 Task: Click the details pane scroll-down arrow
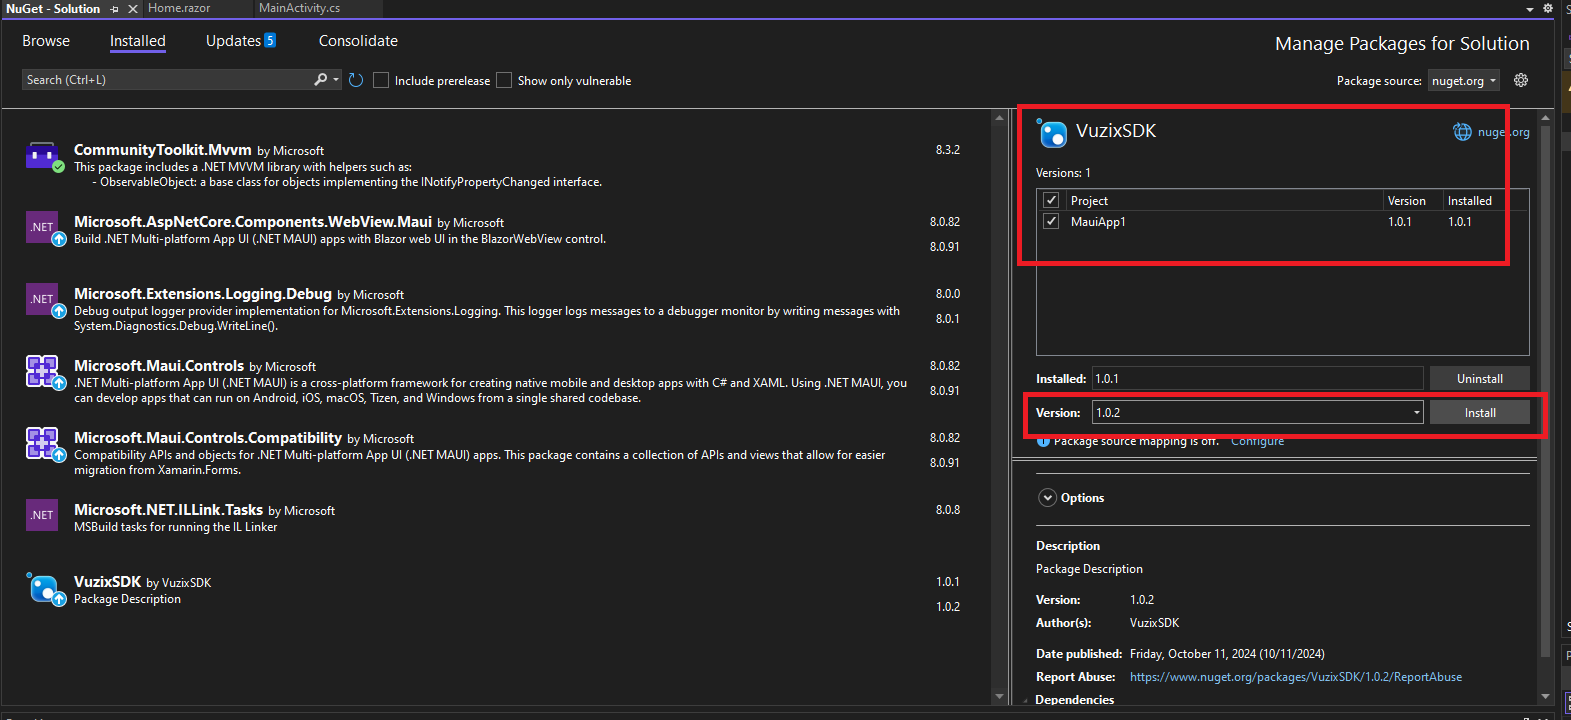tap(1545, 696)
